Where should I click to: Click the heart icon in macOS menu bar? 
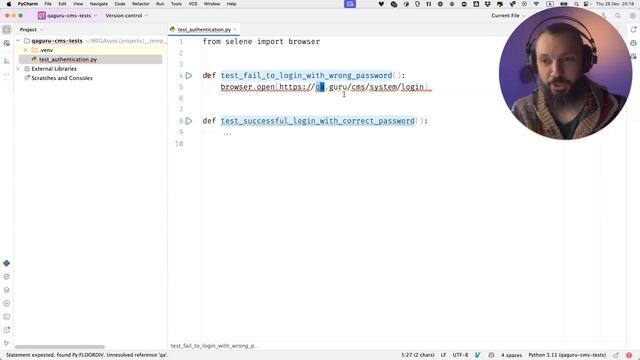pos(381,4)
